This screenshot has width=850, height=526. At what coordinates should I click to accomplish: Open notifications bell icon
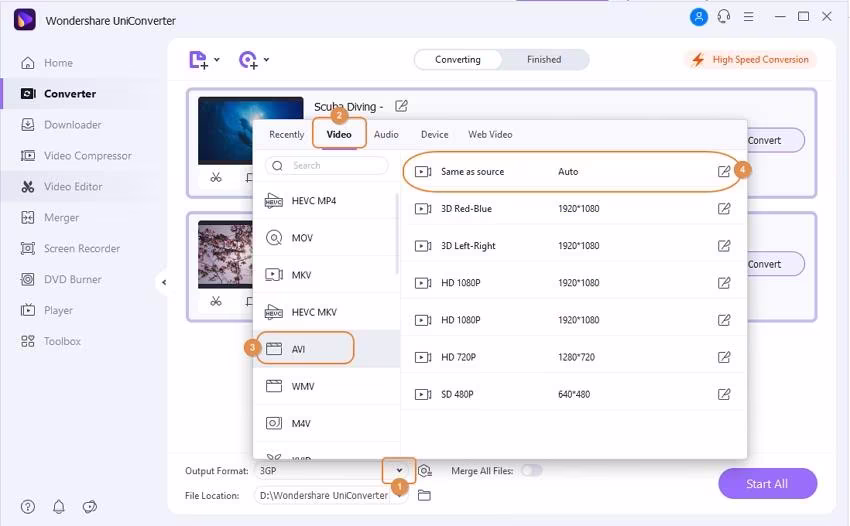tap(59, 506)
